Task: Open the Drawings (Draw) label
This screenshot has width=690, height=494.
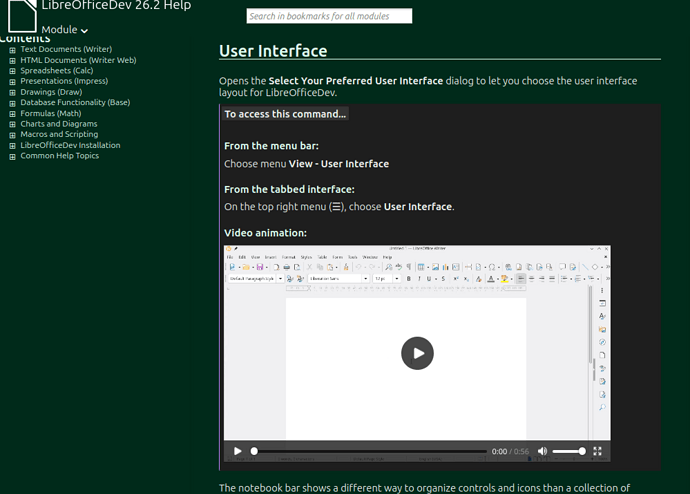Action: point(51,92)
